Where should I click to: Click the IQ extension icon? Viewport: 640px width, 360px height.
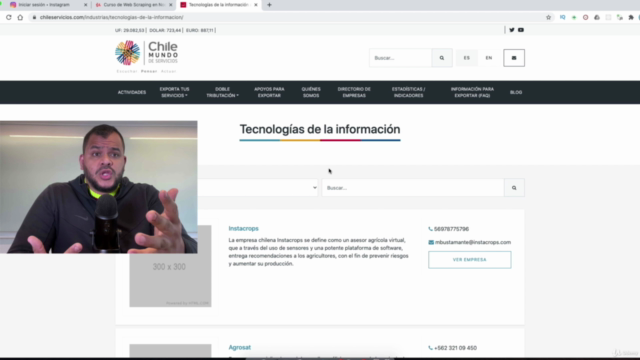pyautogui.click(x=562, y=17)
